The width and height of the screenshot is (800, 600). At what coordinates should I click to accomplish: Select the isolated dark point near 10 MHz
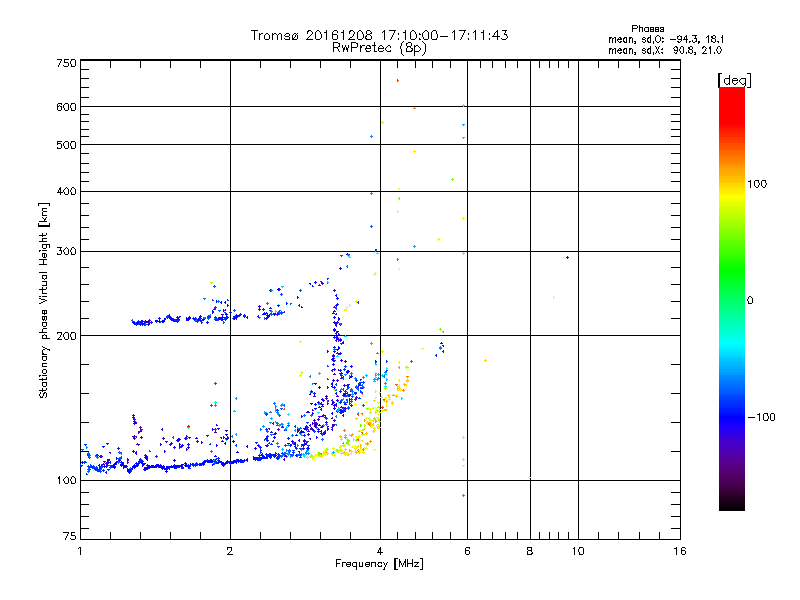tap(567, 257)
